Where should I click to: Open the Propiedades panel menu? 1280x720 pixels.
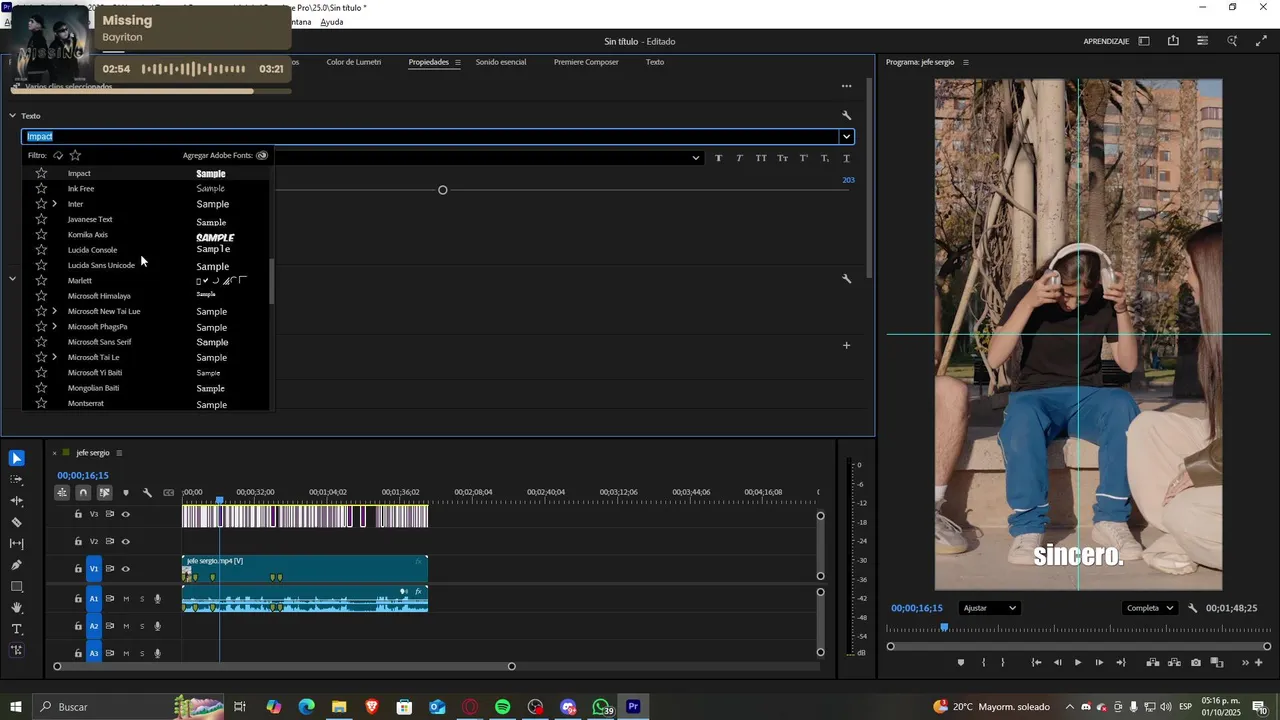point(458,62)
